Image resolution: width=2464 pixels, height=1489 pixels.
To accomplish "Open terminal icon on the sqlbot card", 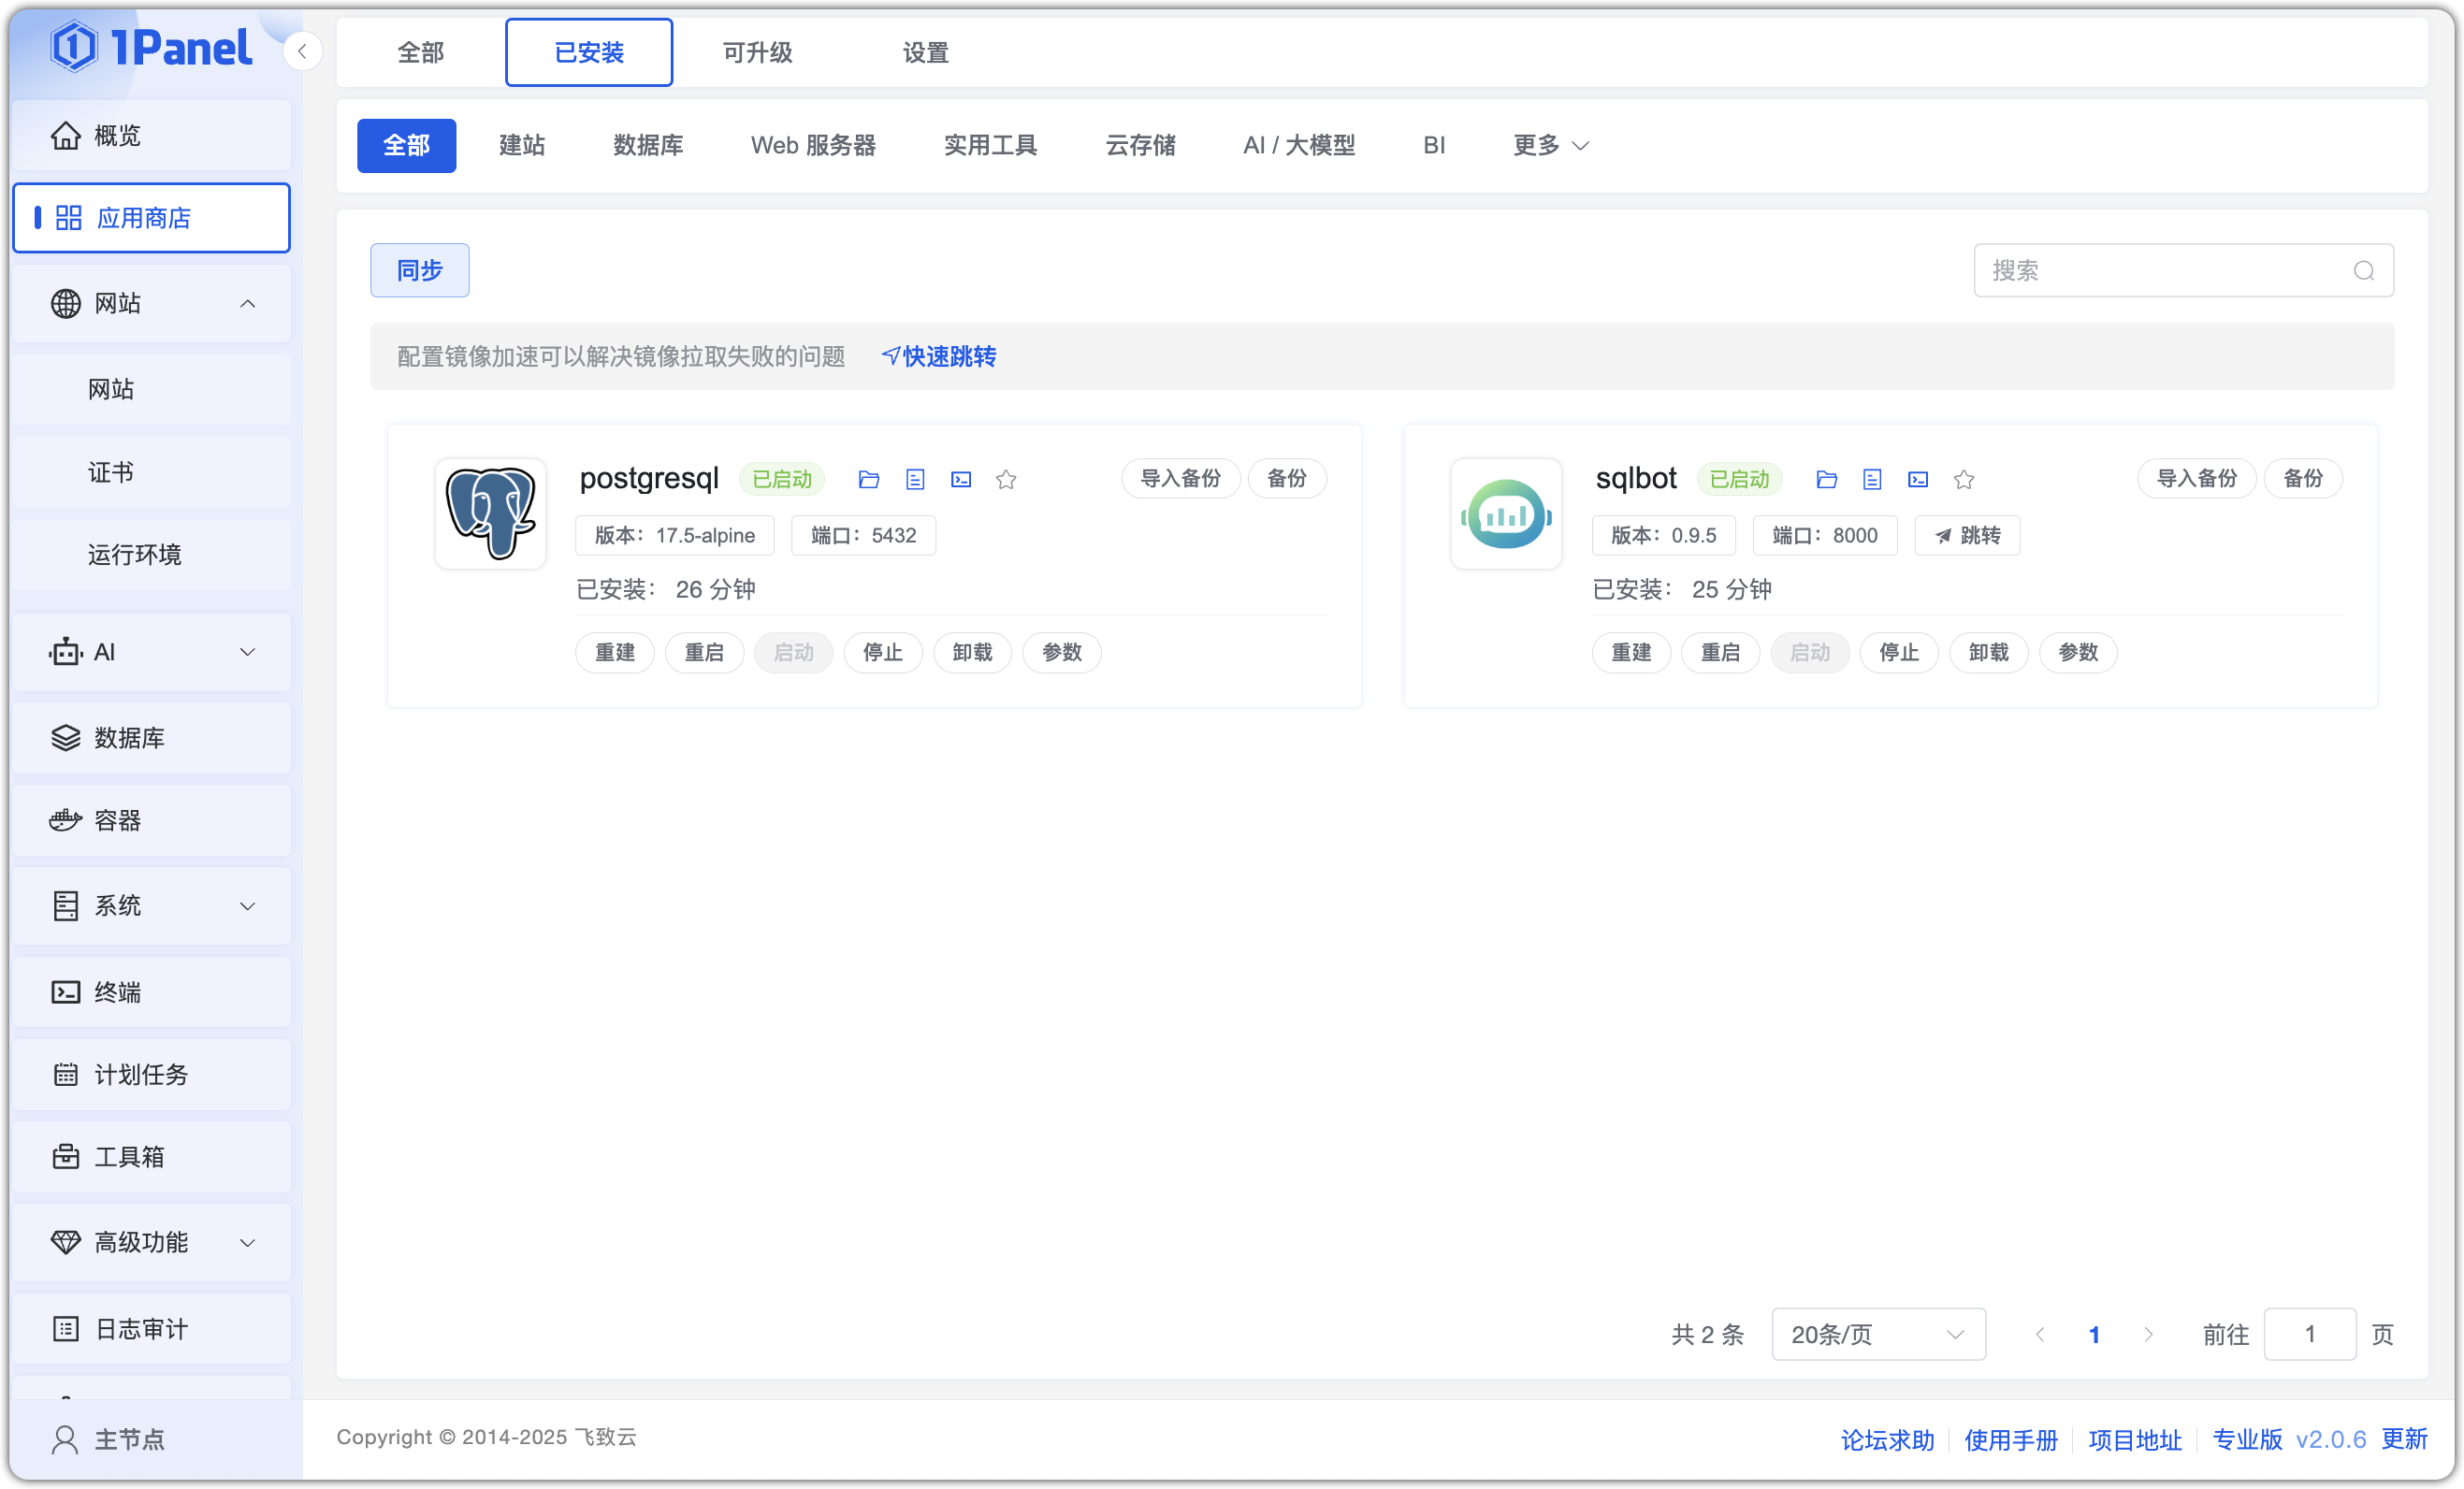I will tap(1917, 479).
